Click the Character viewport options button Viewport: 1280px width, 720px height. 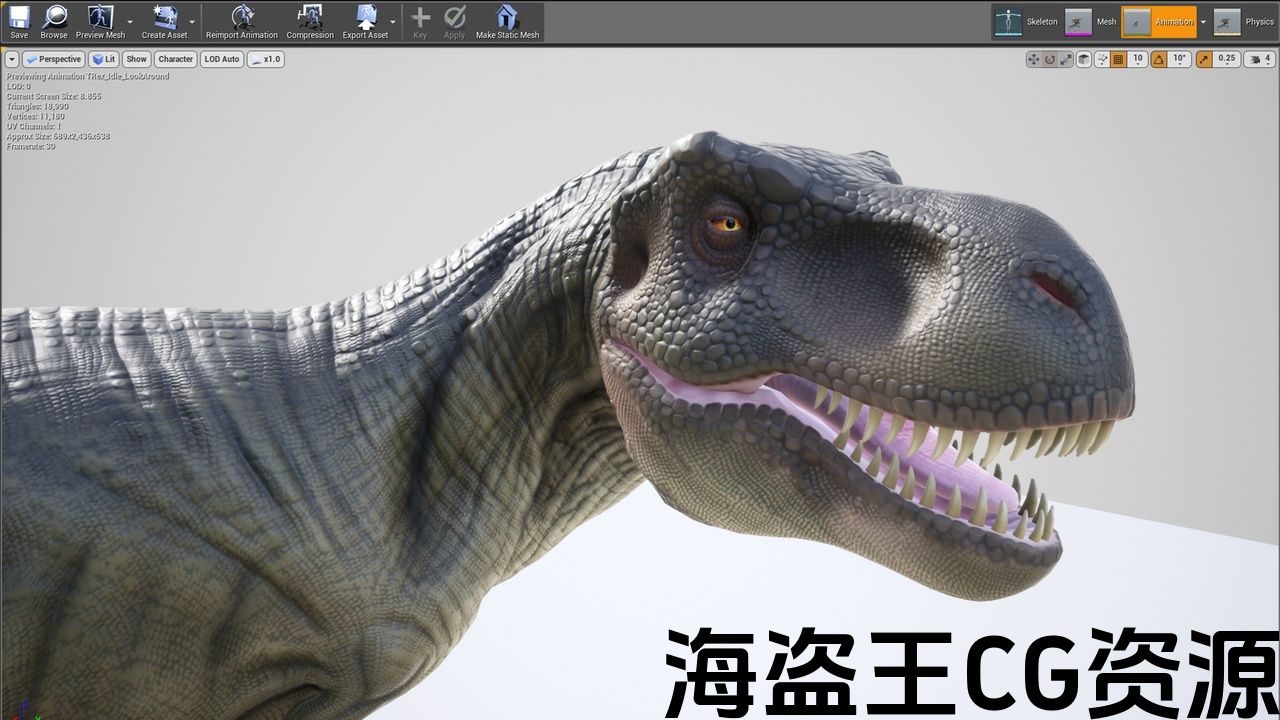click(x=175, y=59)
